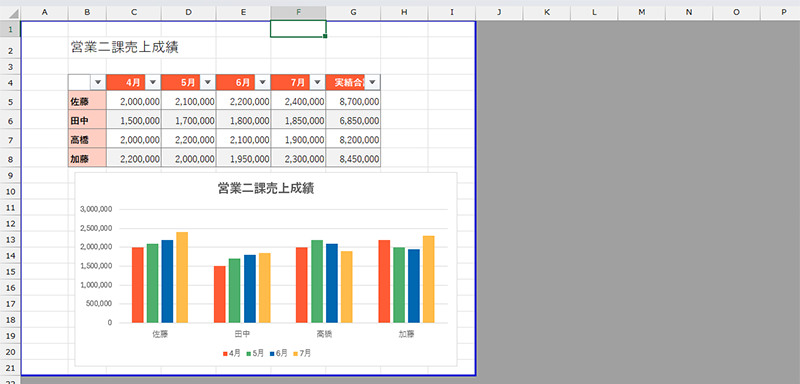
Task: Click 田中's red 4月 bar in chart
Action: coord(219,294)
